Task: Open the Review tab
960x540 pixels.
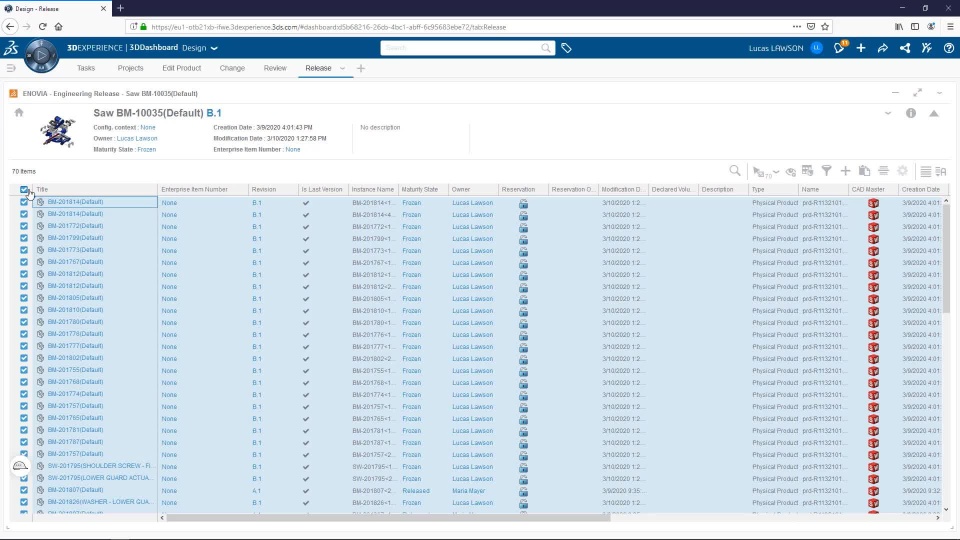Action: tap(275, 68)
